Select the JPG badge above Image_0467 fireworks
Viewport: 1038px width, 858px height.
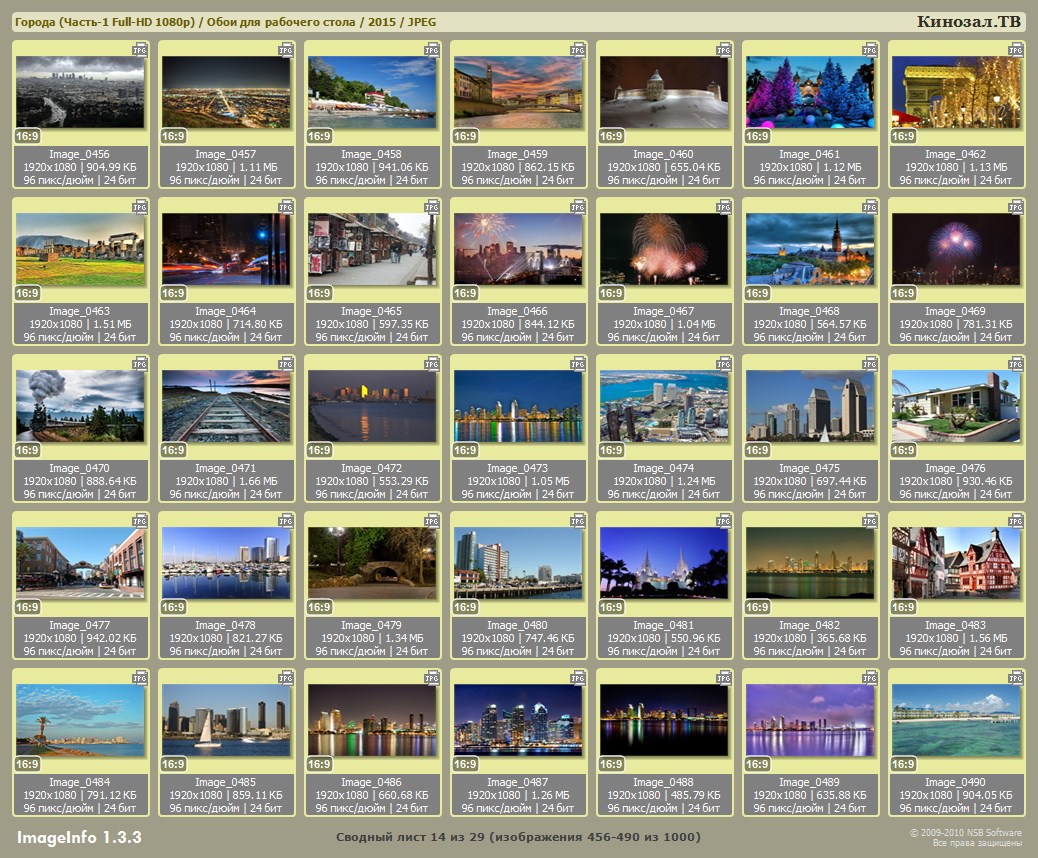tap(723, 205)
